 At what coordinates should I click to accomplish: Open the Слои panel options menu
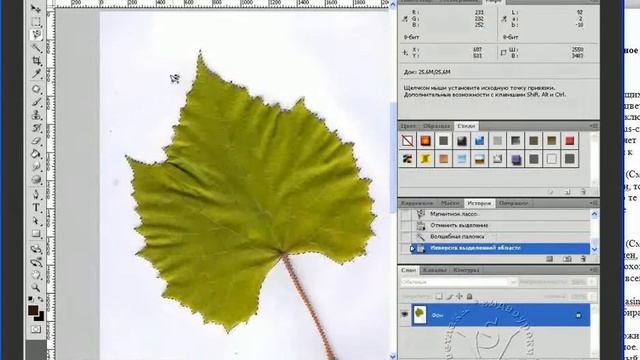(x=594, y=270)
